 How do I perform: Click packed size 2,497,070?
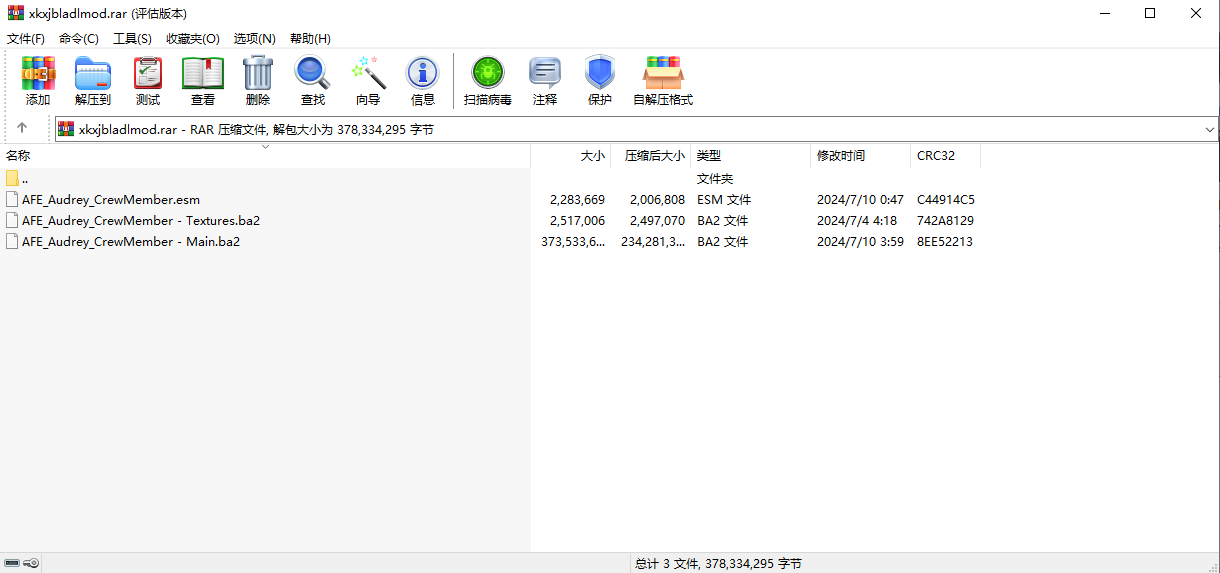657,221
